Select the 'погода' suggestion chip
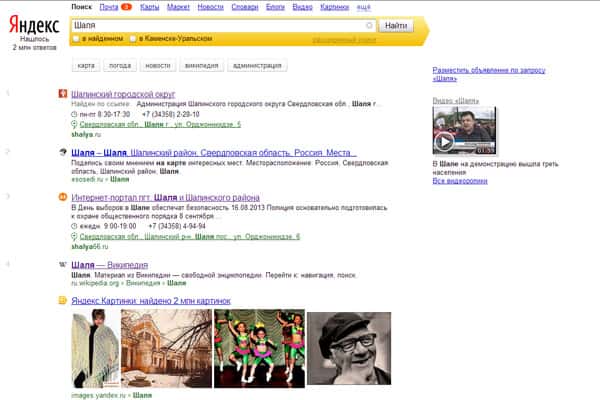This screenshot has height=400, width=600. (x=120, y=65)
